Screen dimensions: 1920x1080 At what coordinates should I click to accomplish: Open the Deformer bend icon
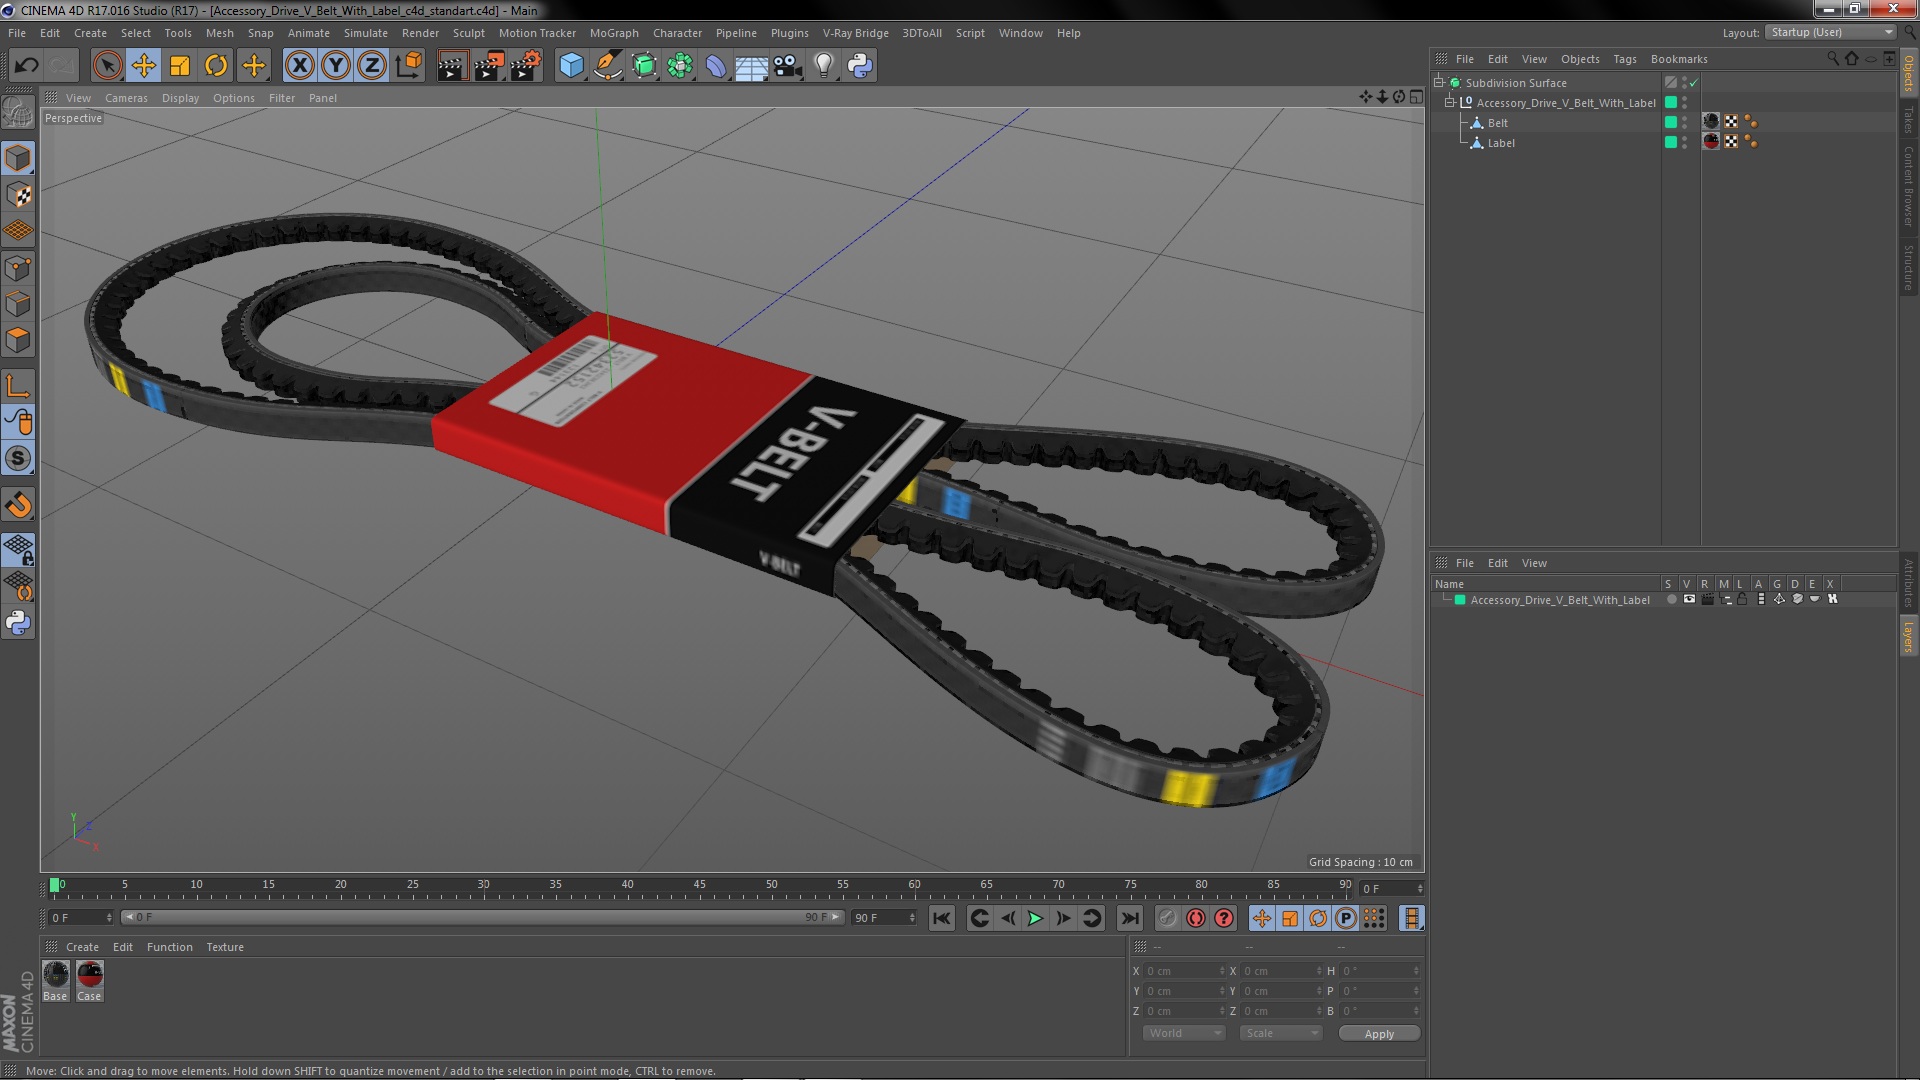coord(716,66)
